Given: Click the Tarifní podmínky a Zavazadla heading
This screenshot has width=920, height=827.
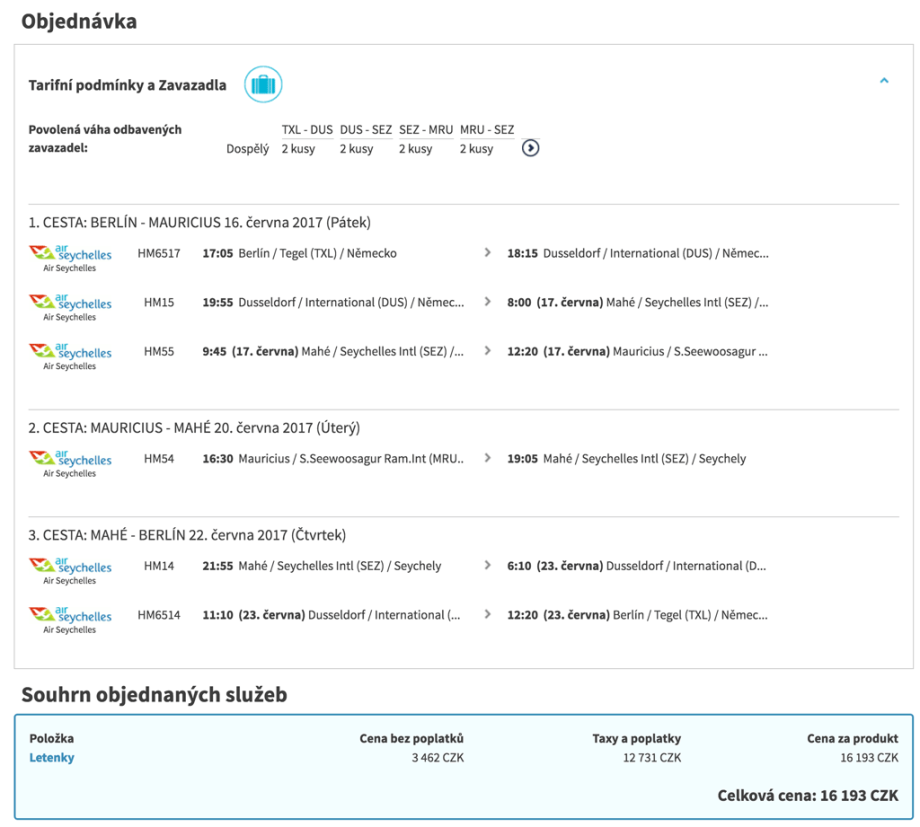Looking at the screenshot, I should point(127,85).
